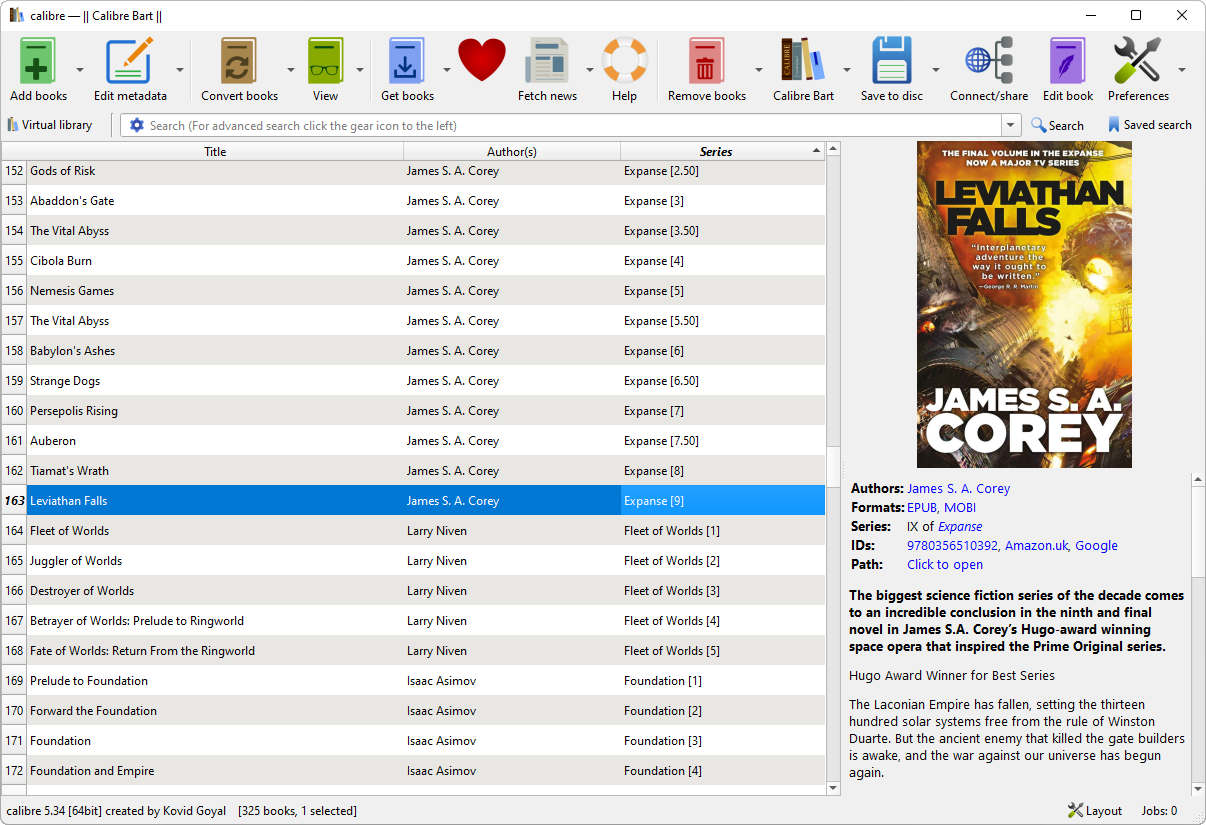
Task: Open the Google ID link
Action: pyautogui.click(x=1096, y=546)
